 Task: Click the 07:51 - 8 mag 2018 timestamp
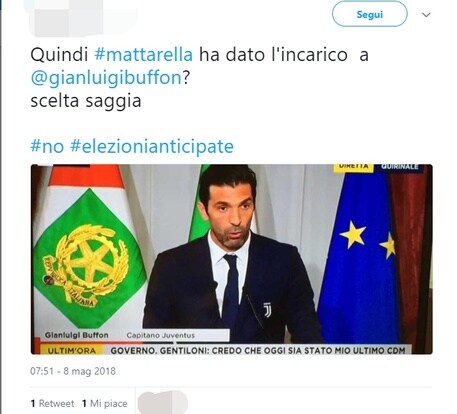[x=73, y=371]
